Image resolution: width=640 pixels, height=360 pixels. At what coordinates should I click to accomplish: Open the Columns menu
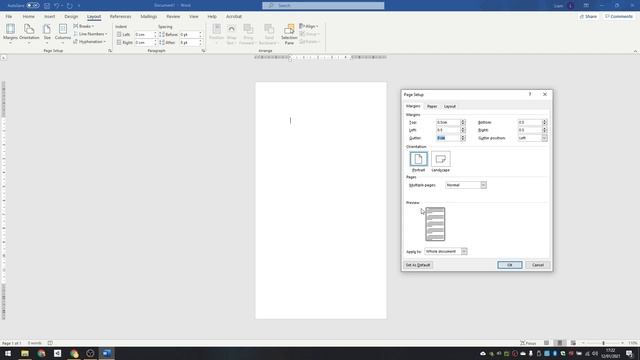[63, 33]
